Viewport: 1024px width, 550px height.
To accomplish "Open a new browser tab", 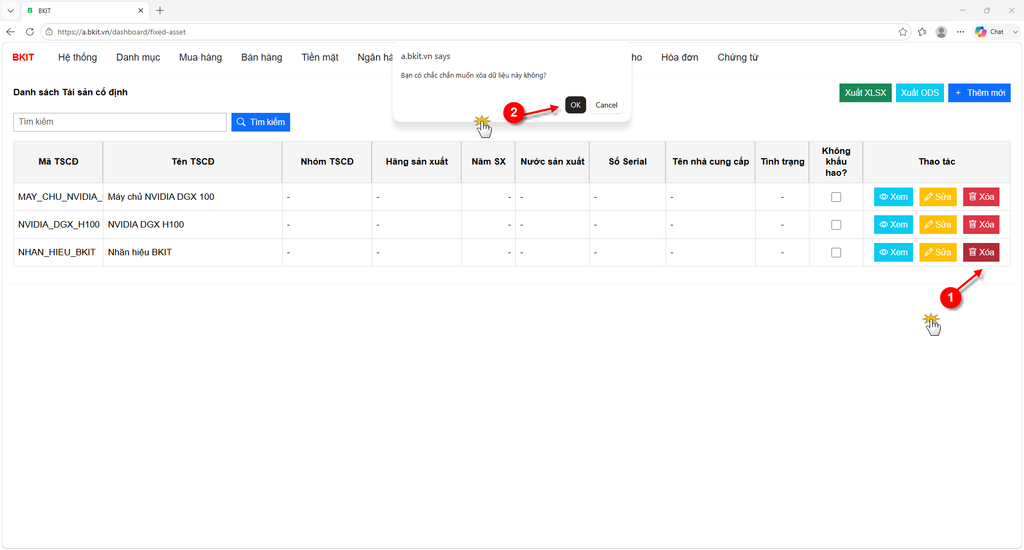I will point(159,10).
